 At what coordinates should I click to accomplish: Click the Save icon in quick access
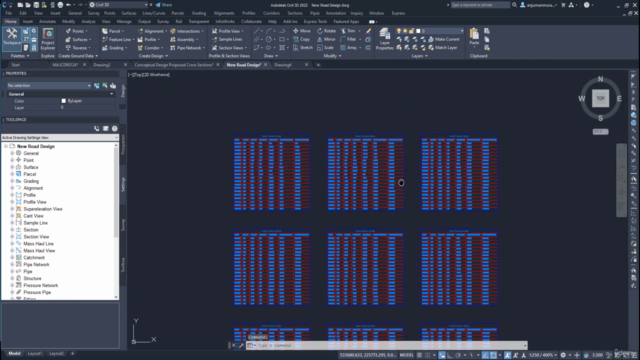[36, 5]
